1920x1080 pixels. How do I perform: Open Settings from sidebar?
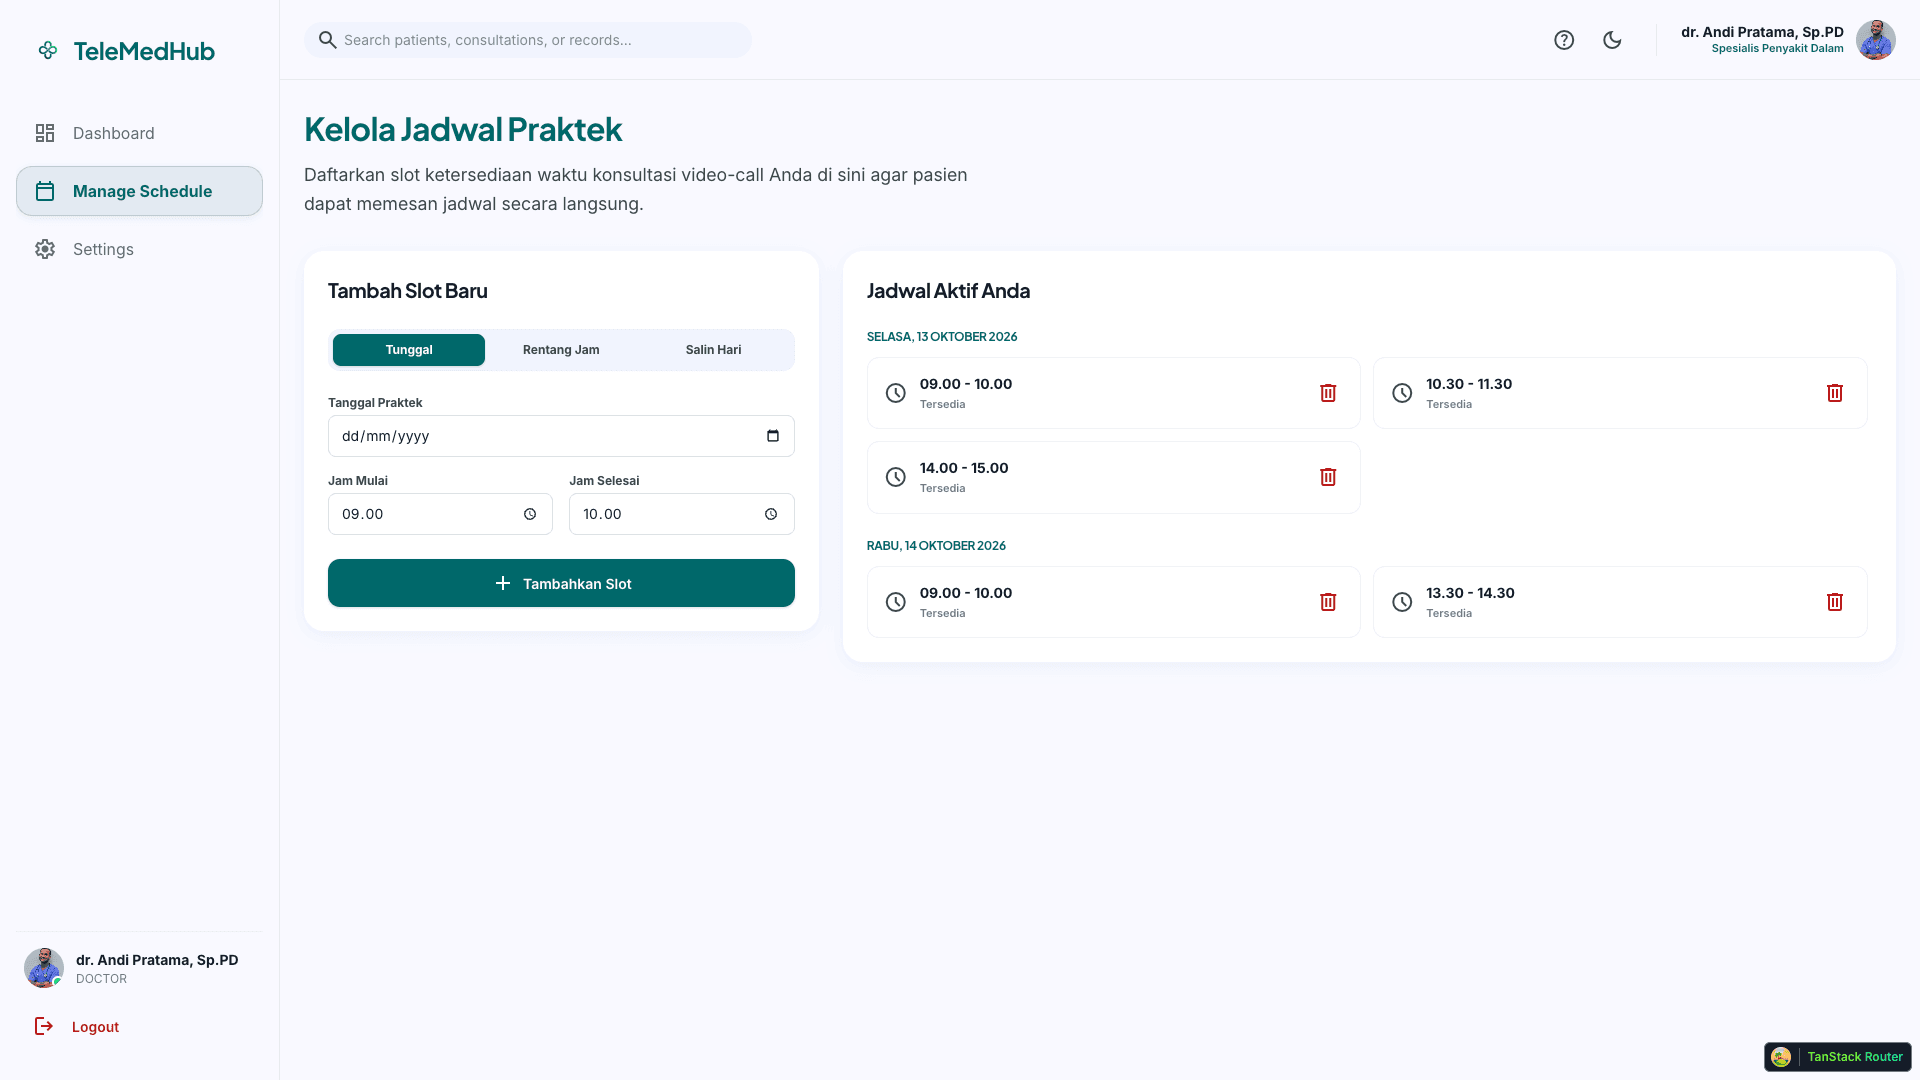(x=139, y=249)
